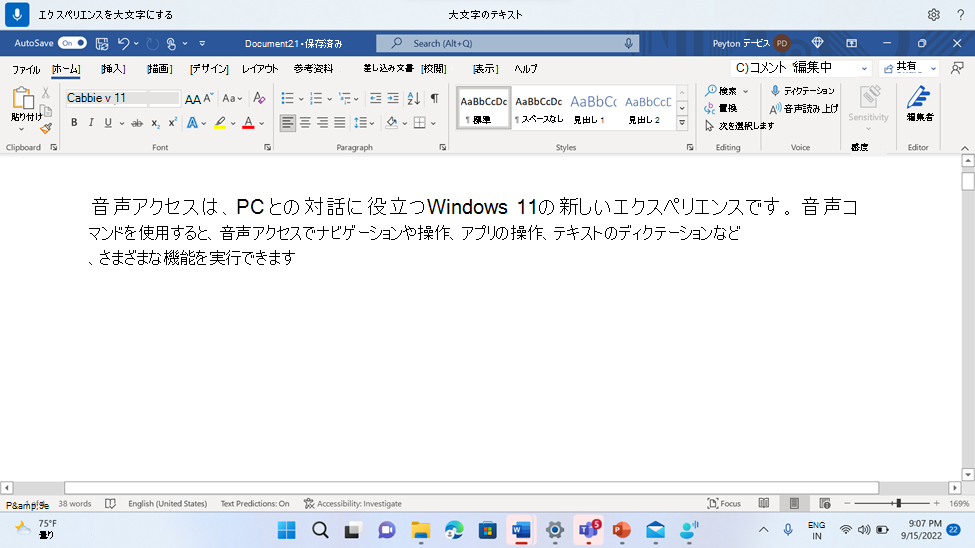The height and width of the screenshot is (548, 975).
Task: Apply red font color
Action: tap(248, 123)
